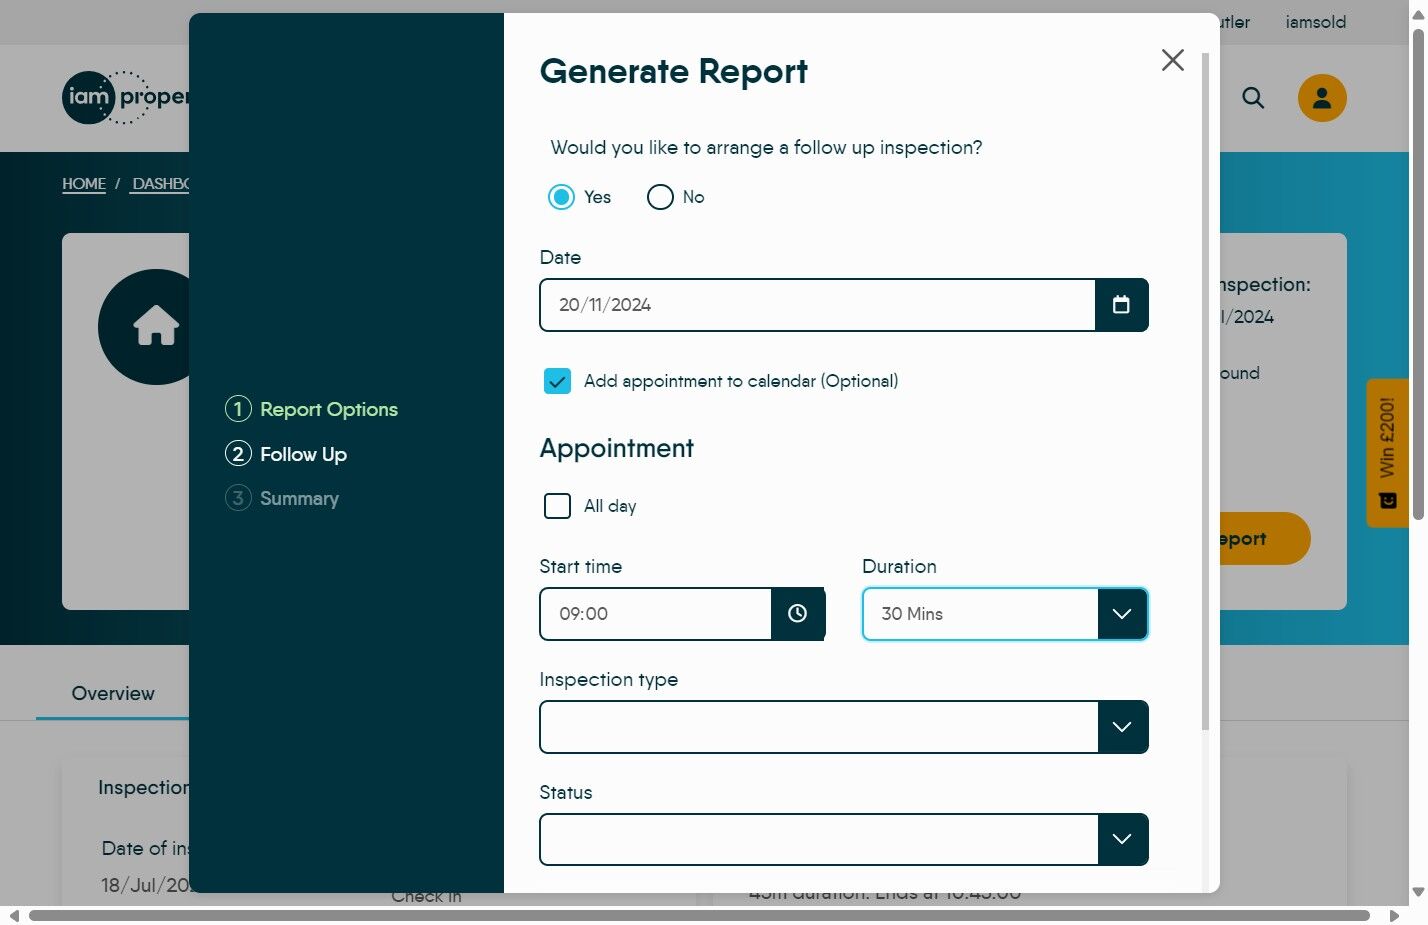
Task: Open the Start time clock picker
Action: tap(797, 614)
